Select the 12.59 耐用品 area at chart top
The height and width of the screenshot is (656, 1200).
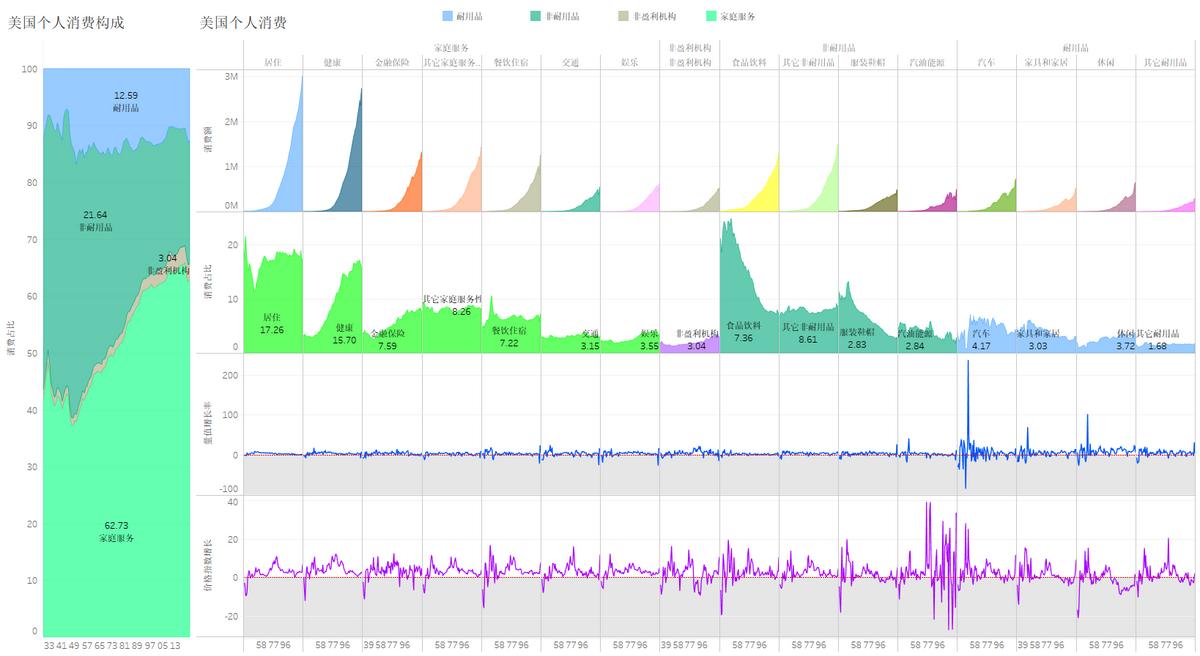point(126,102)
